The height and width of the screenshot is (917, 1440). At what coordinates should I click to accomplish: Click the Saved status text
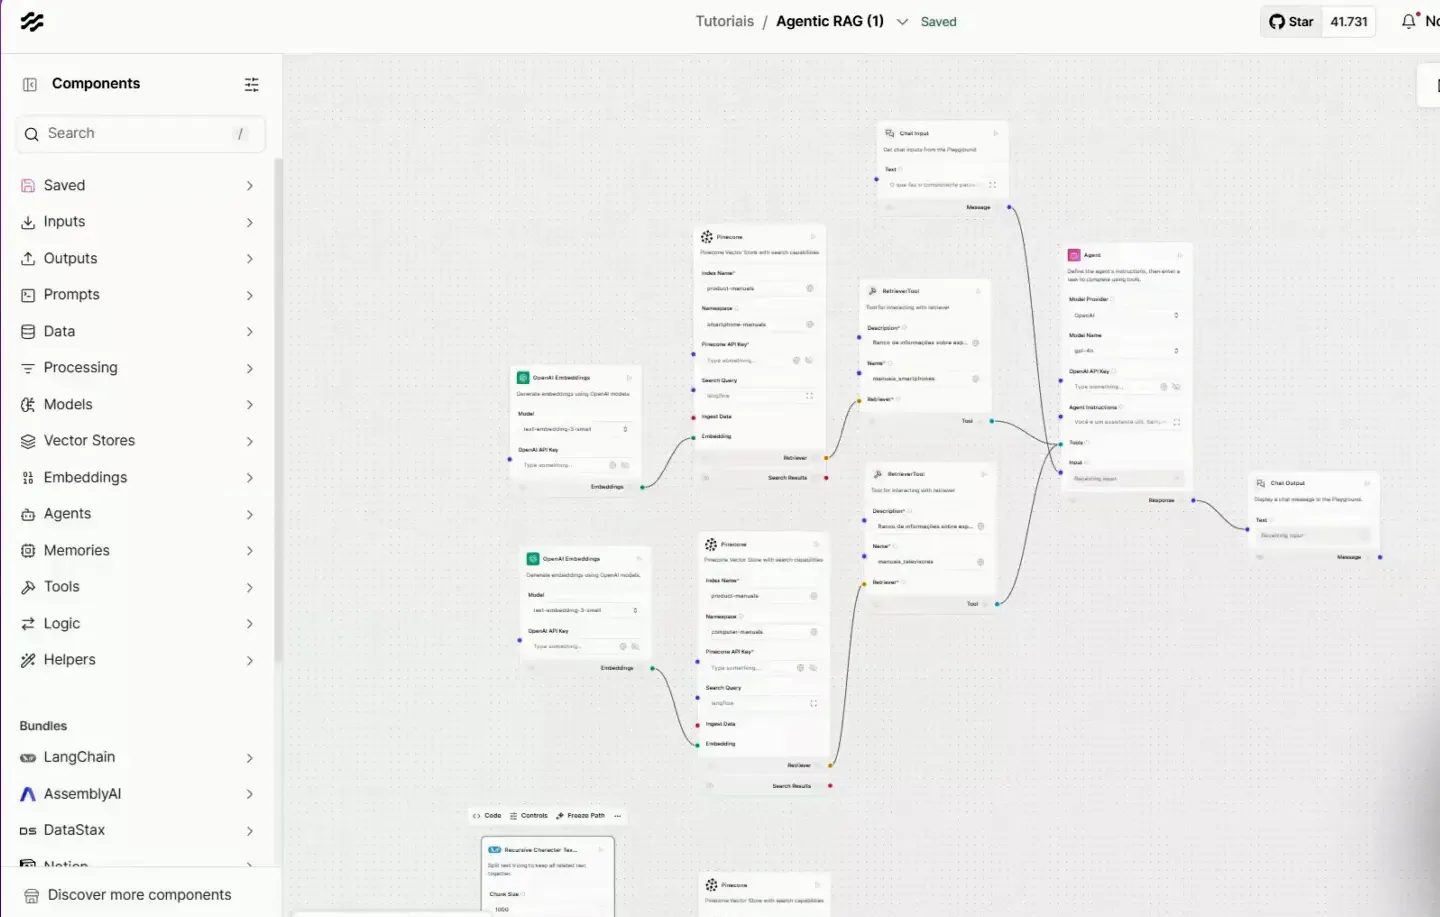[x=939, y=22]
